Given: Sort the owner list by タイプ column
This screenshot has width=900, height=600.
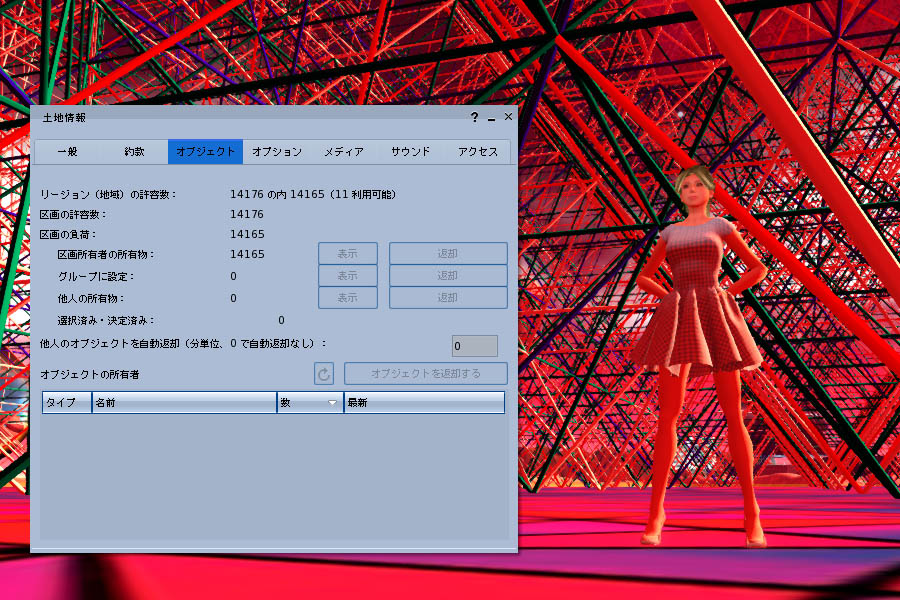Looking at the screenshot, I should tap(67, 402).
